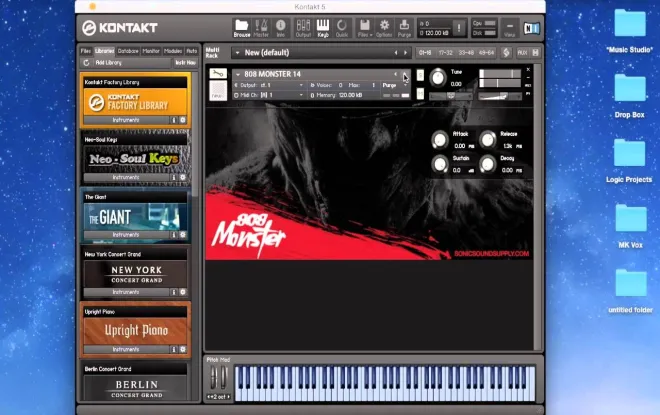Viewport: 660px width, 415px height.
Task: Open the Quick-load browser icon
Action: (342, 28)
